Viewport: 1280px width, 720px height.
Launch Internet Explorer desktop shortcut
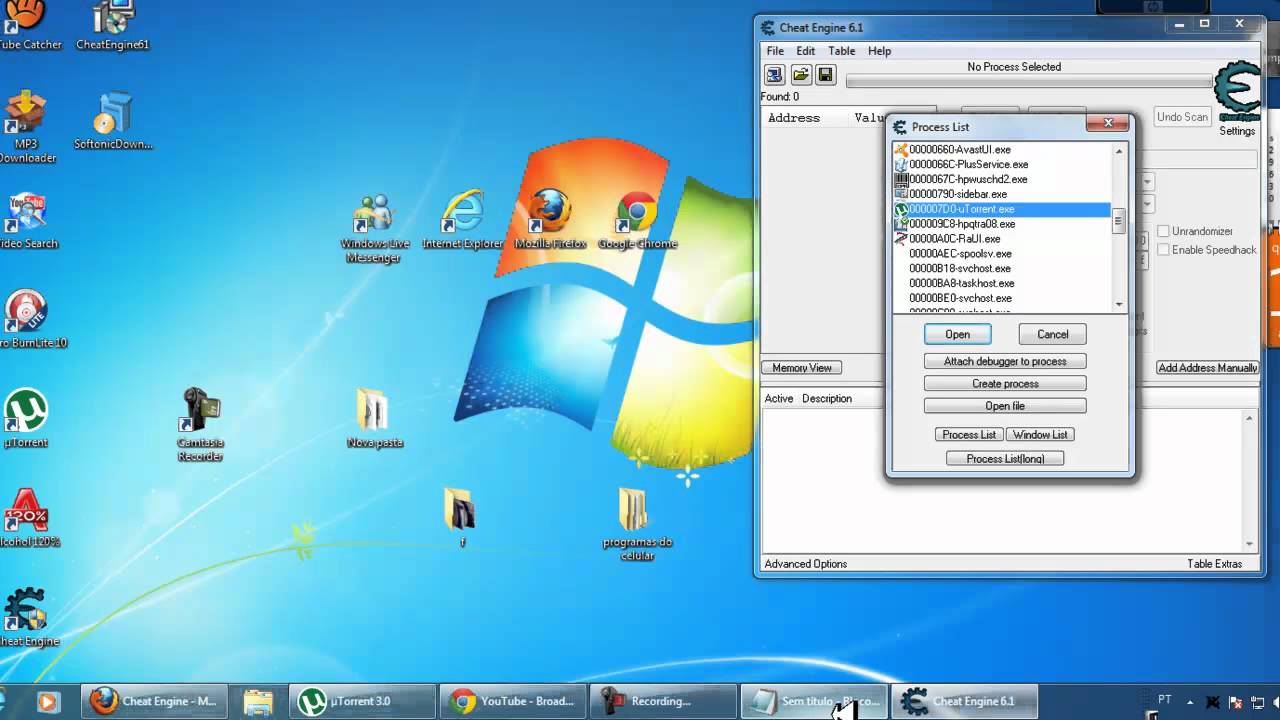462,220
